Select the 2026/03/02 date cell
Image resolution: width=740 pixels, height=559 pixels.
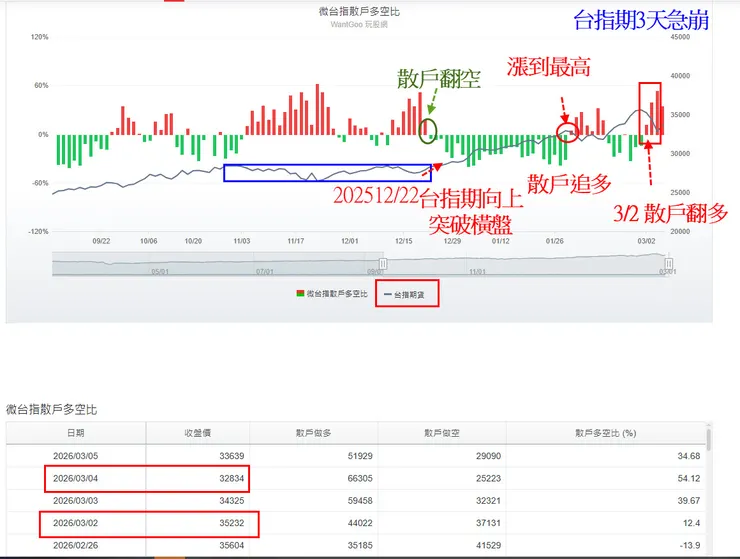[x=76, y=523]
